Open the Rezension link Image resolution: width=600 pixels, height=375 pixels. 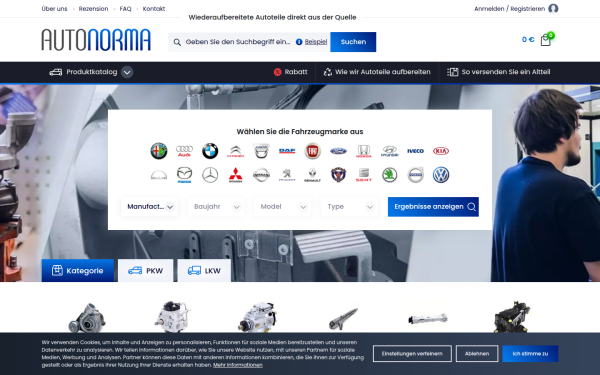[93, 8]
